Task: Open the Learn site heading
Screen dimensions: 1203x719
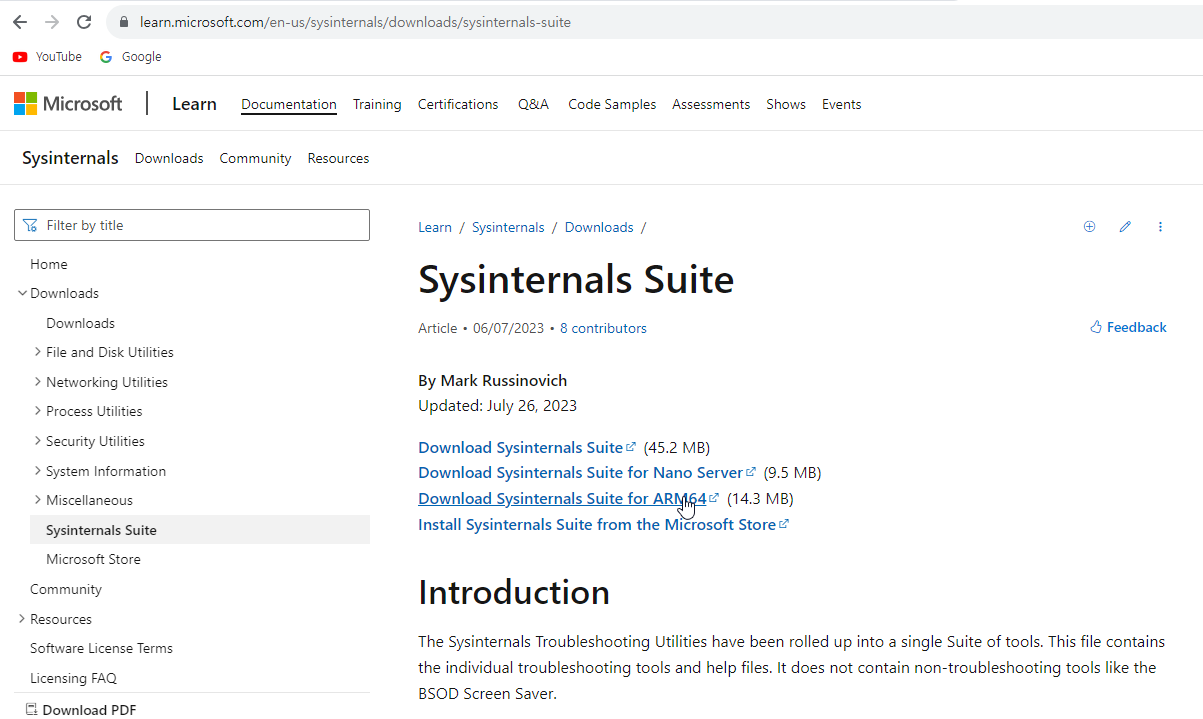Action: tap(194, 104)
